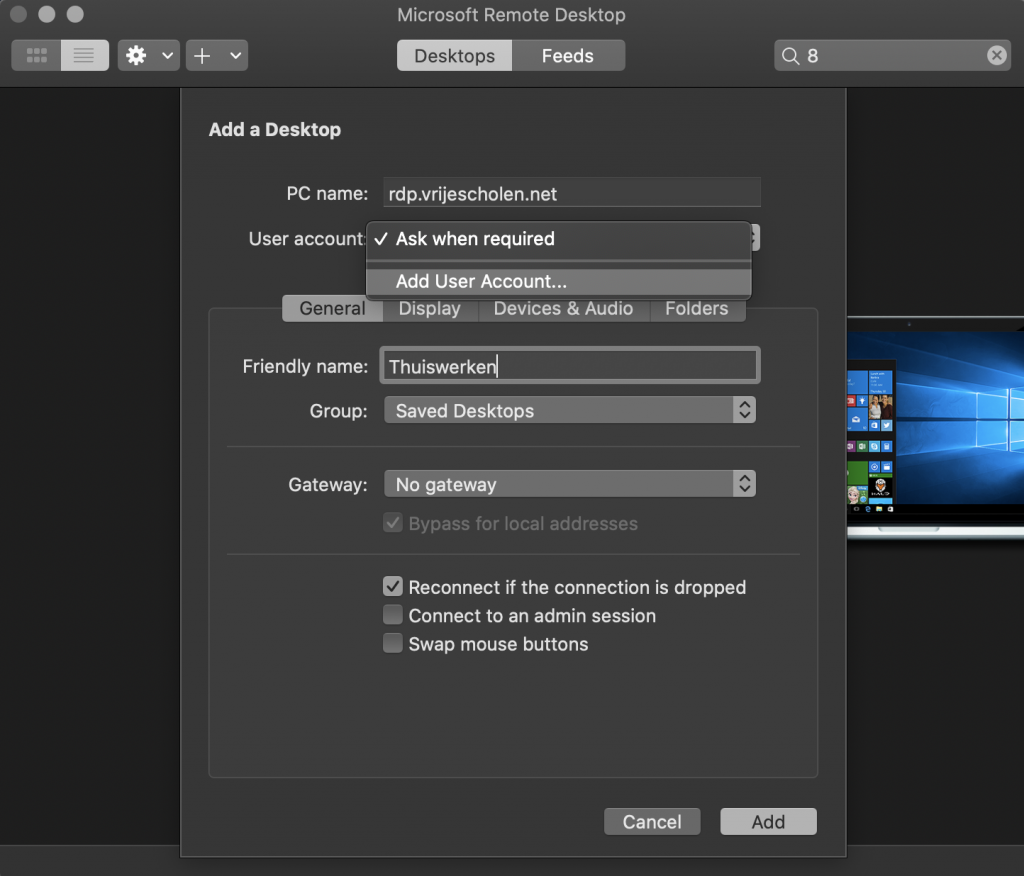Select the Windows desktop thumbnail
Image resolution: width=1024 pixels, height=876 pixels.
(x=935, y=427)
